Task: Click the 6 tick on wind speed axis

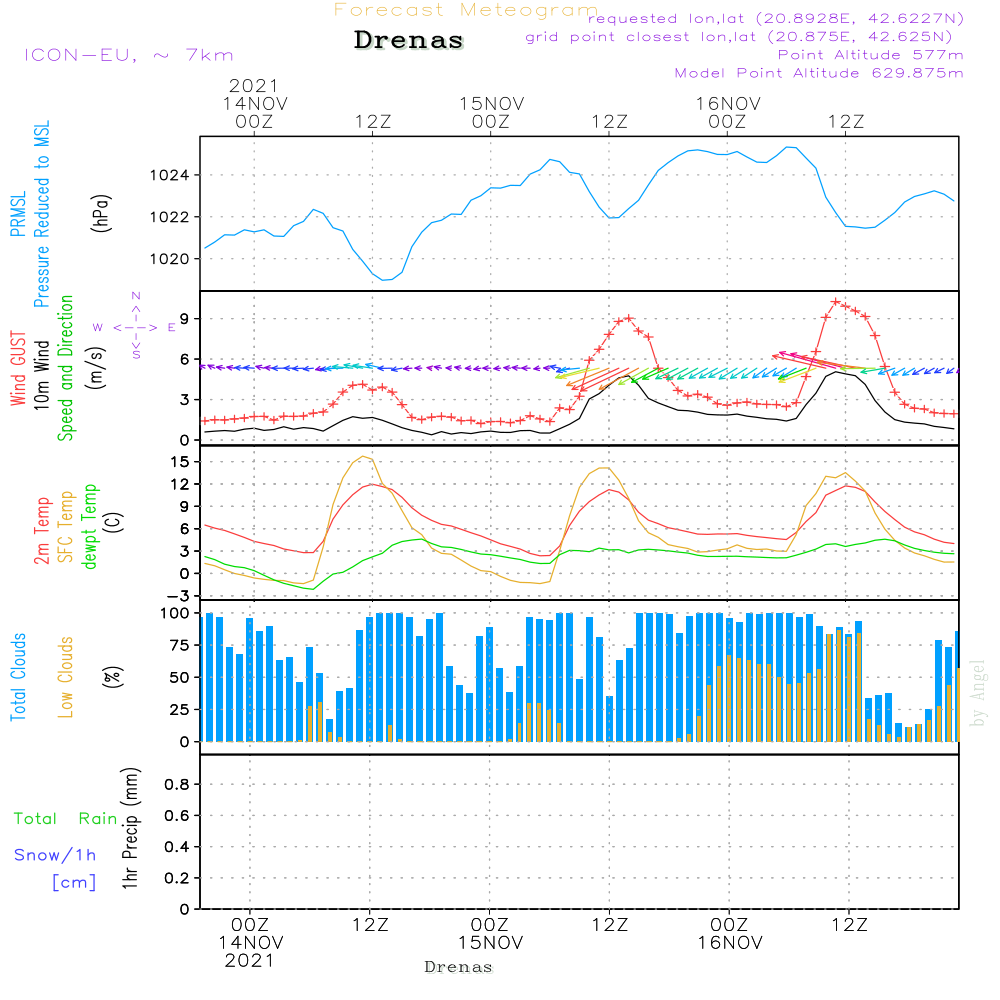Action: 184,360
